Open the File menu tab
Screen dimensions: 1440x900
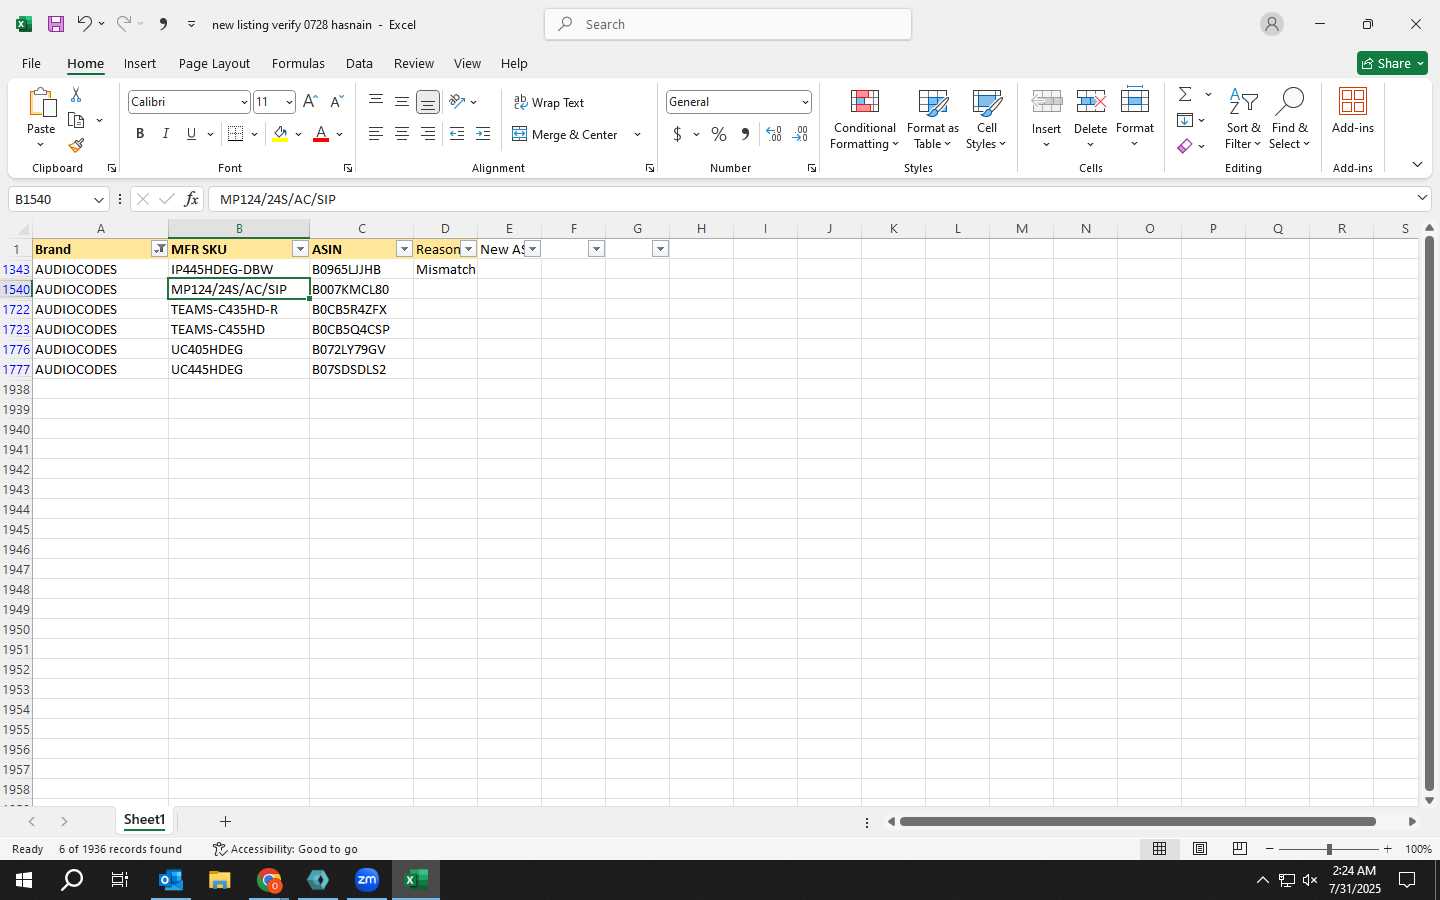click(x=31, y=63)
